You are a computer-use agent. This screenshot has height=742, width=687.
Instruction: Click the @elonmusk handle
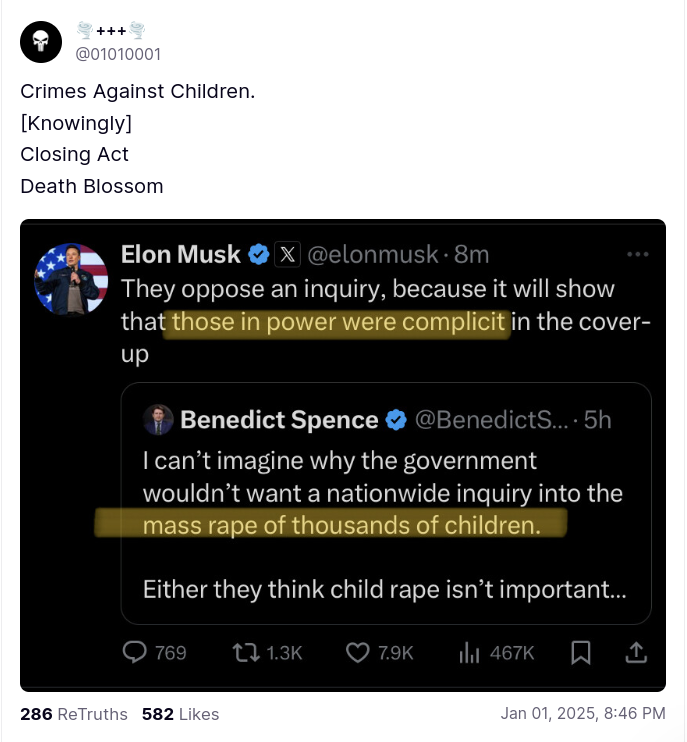coord(370,254)
